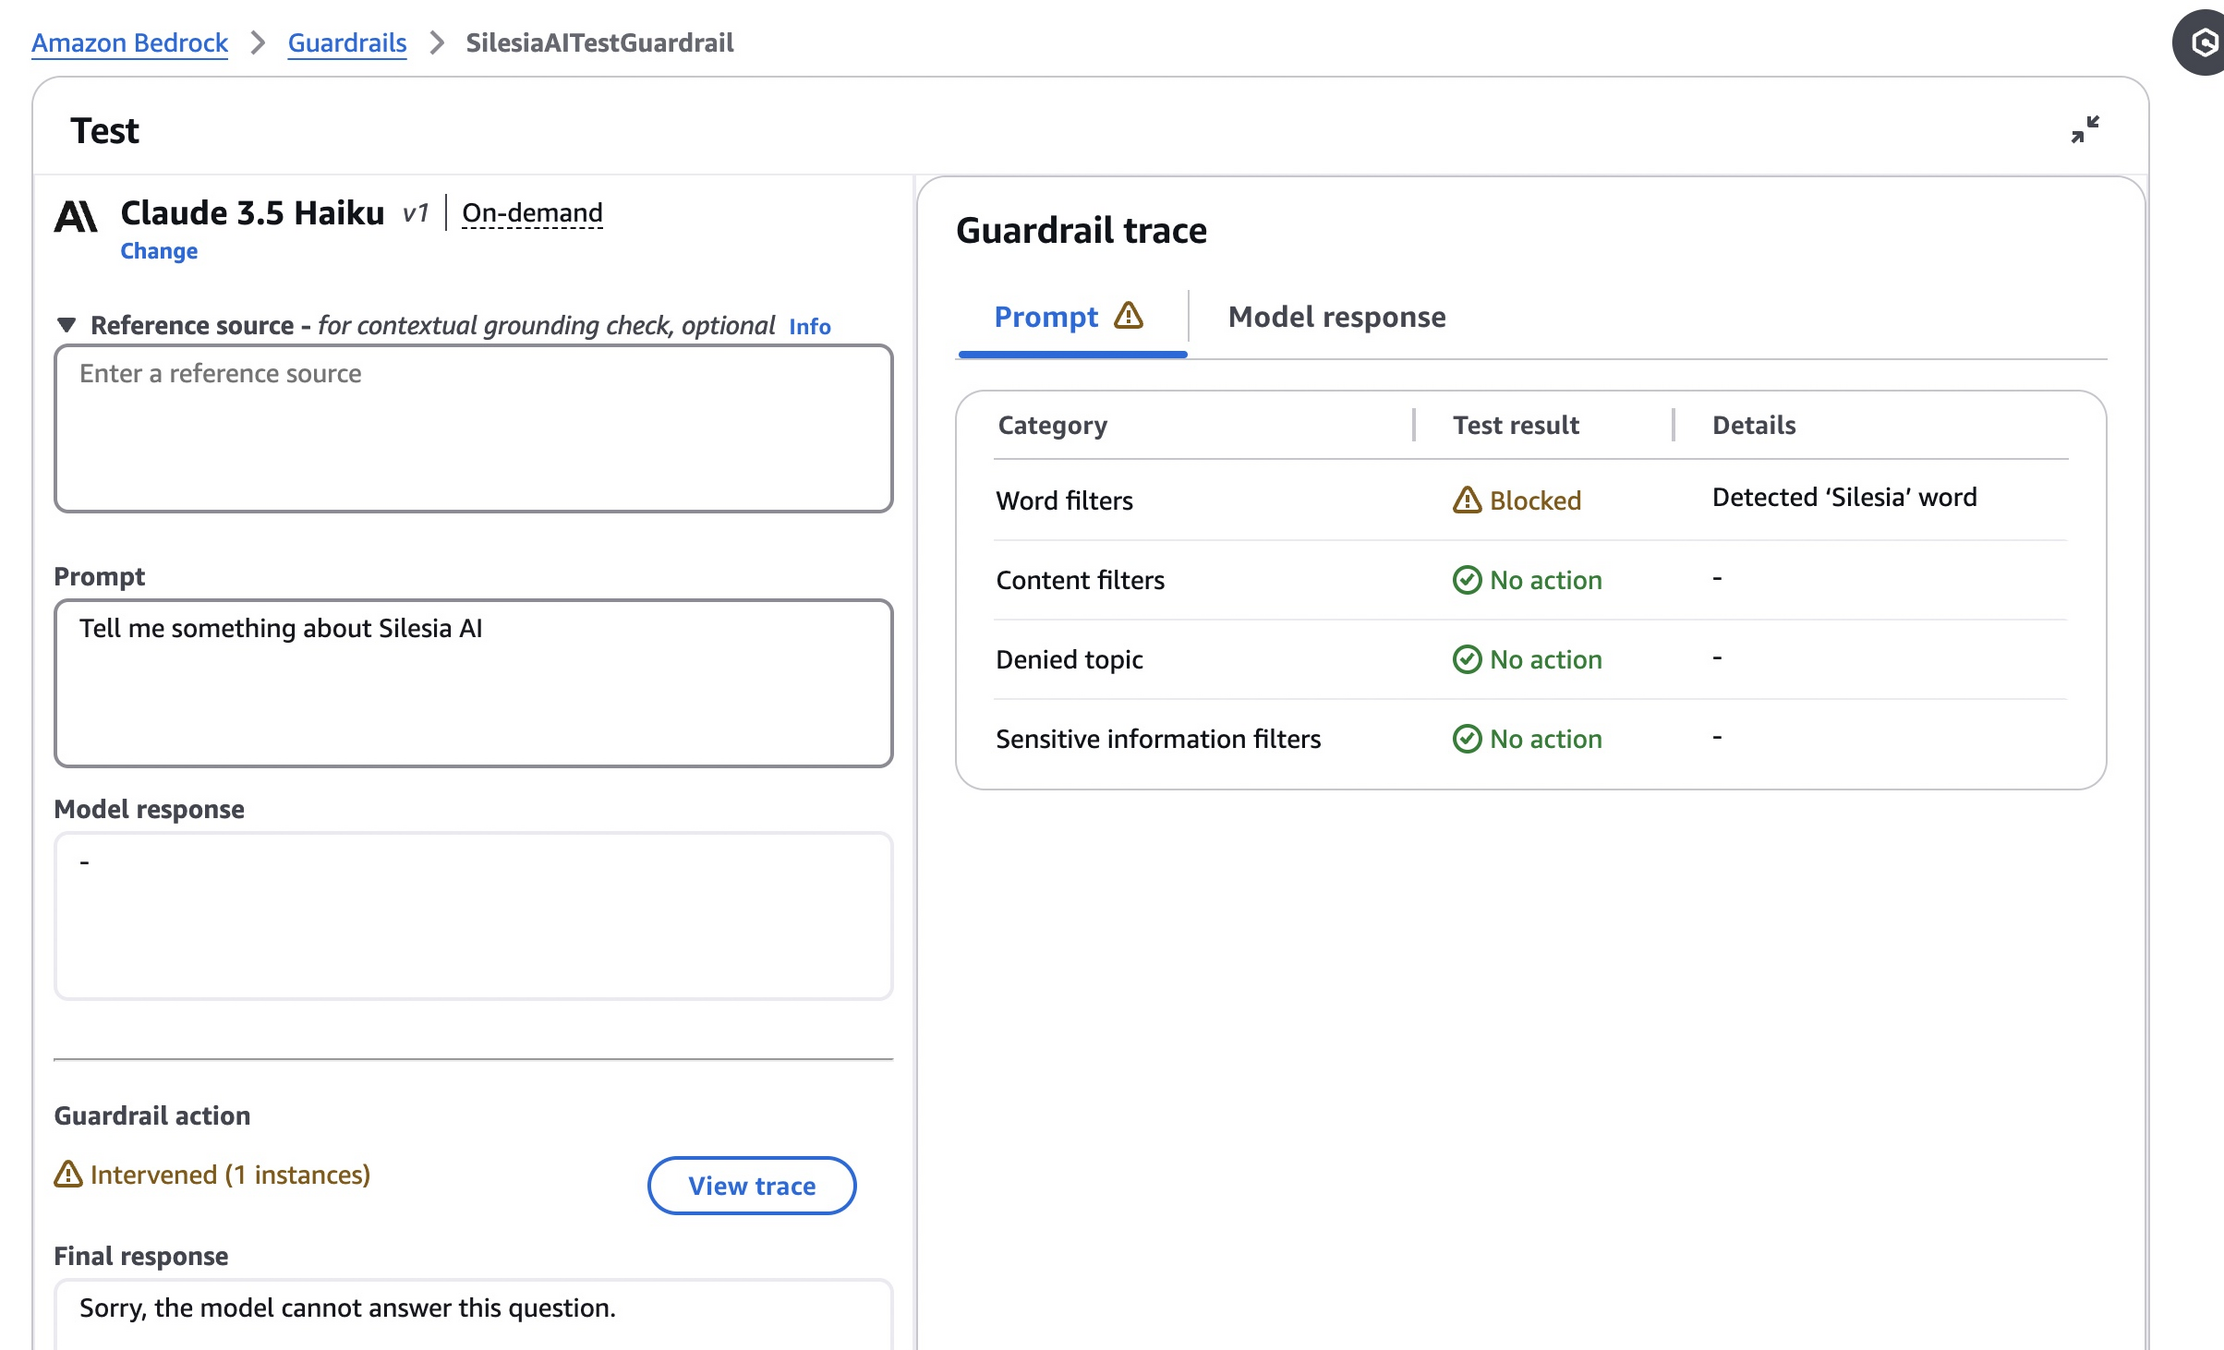Click the warning icon beside Intervened
Screen dimensions: 2224x1350
(68, 1174)
